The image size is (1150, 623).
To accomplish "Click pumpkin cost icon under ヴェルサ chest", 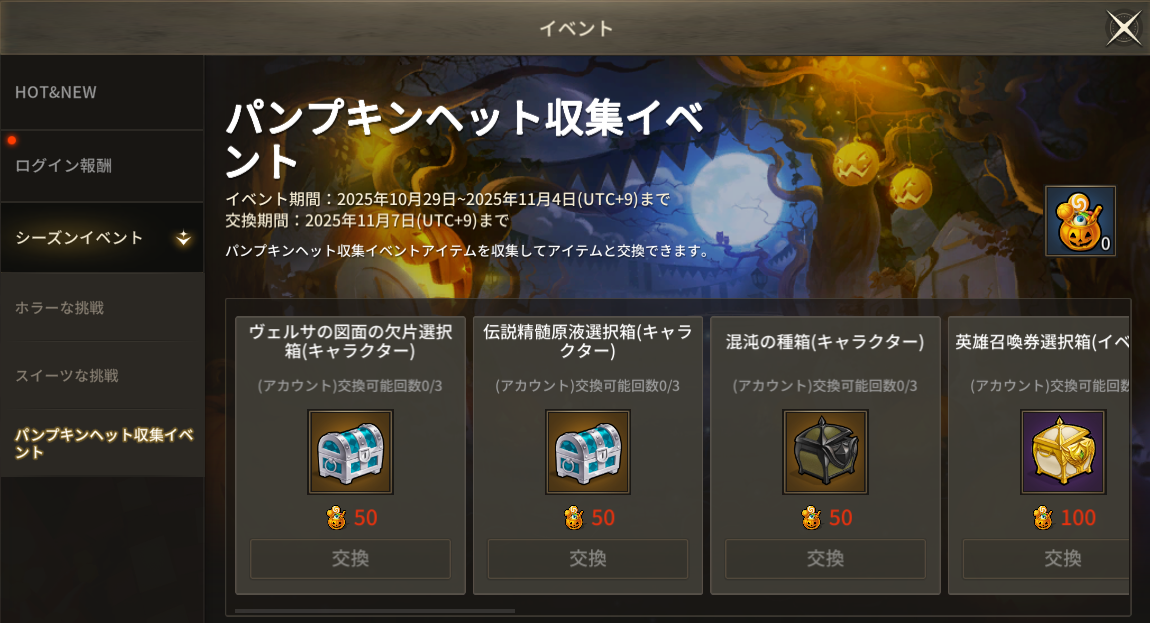I will pyautogui.click(x=337, y=518).
